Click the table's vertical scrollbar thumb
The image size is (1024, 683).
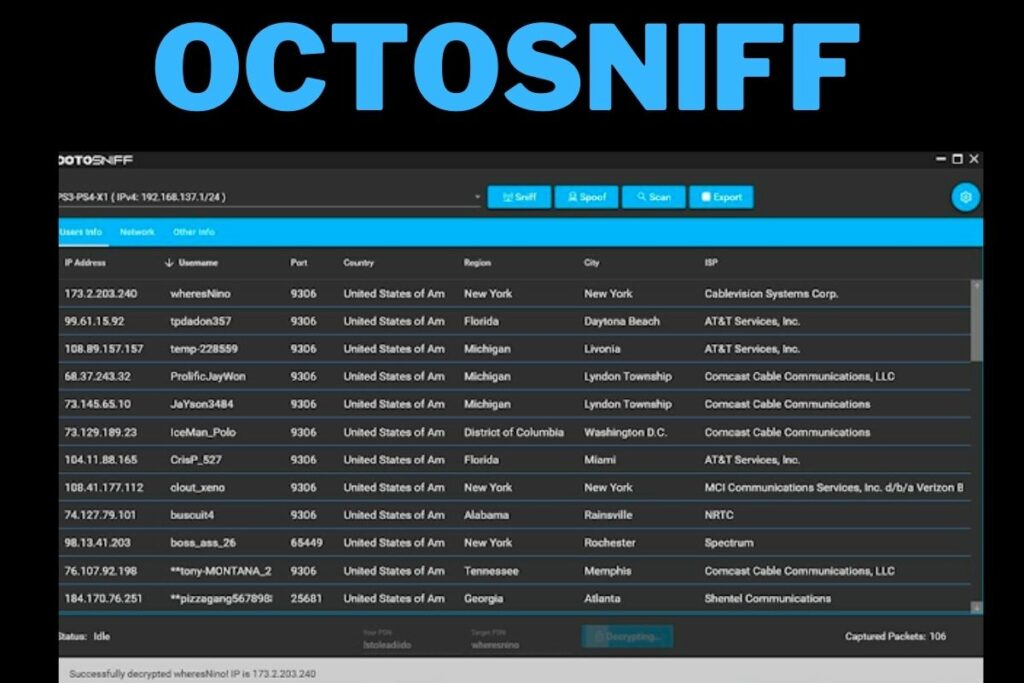[976, 321]
